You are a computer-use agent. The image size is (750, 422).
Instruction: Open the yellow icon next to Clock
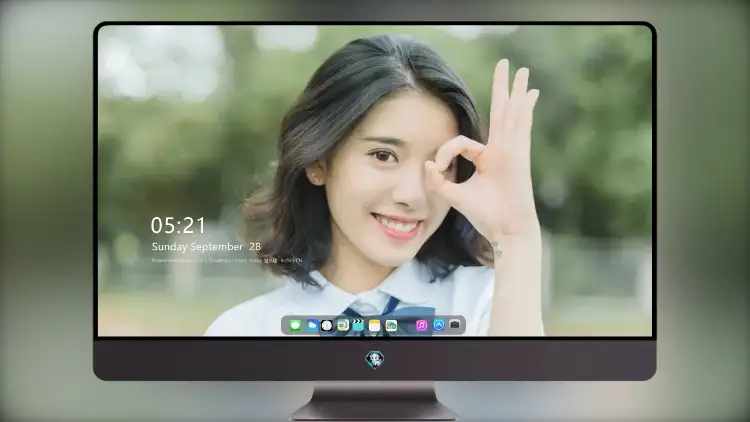tap(343, 326)
